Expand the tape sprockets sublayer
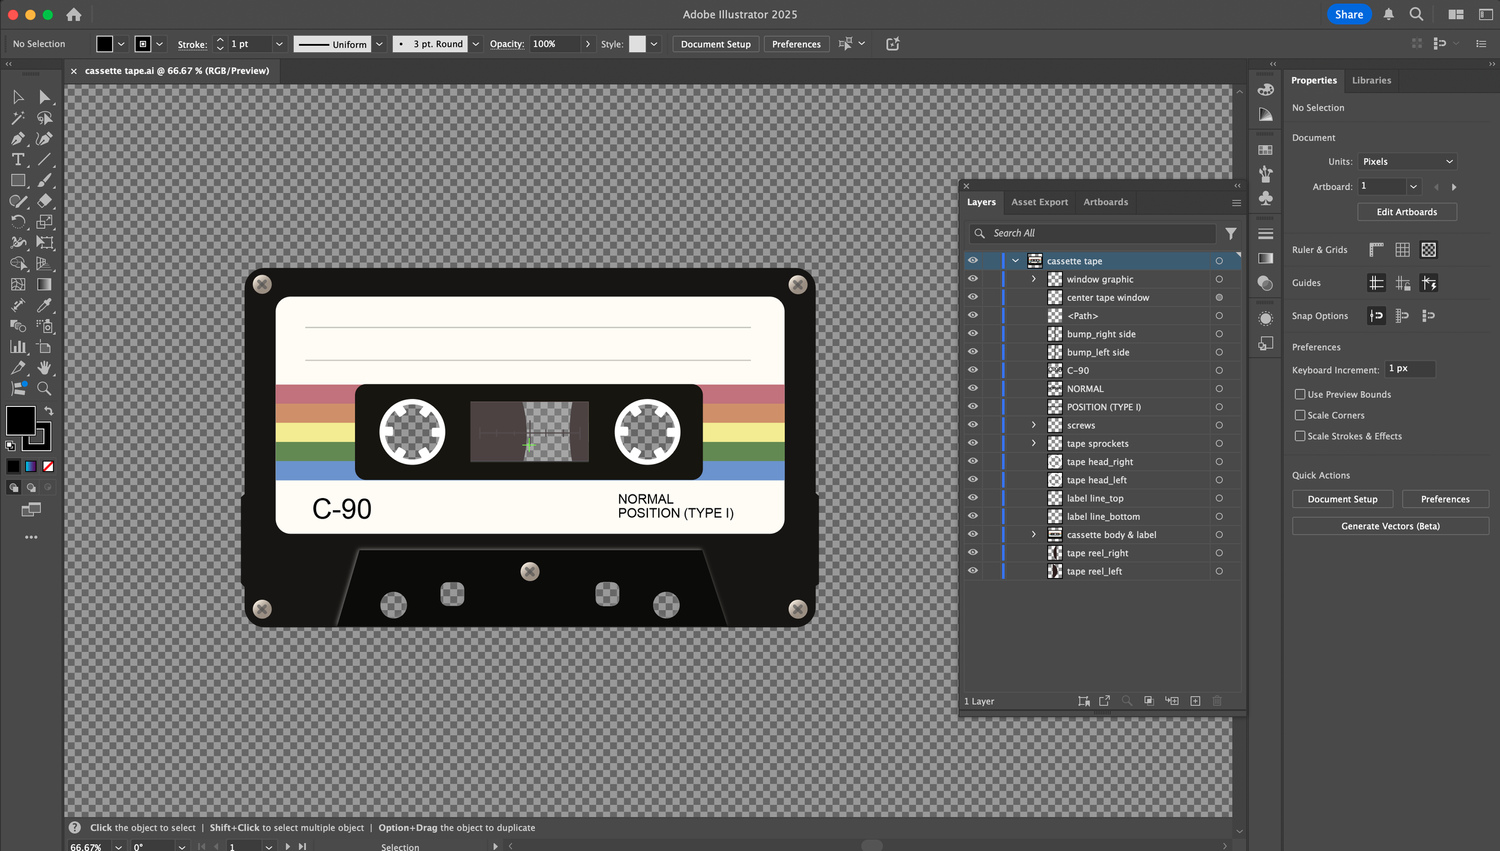This screenshot has width=1500, height=851. point(1034,443)
